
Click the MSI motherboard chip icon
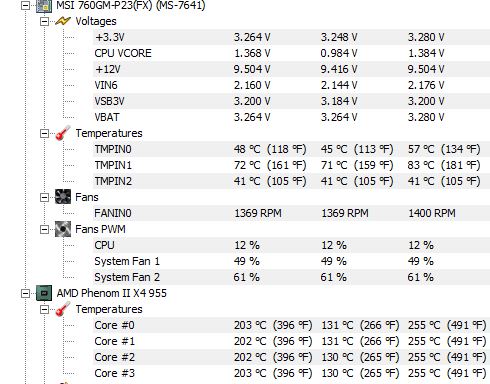point(44,6)
